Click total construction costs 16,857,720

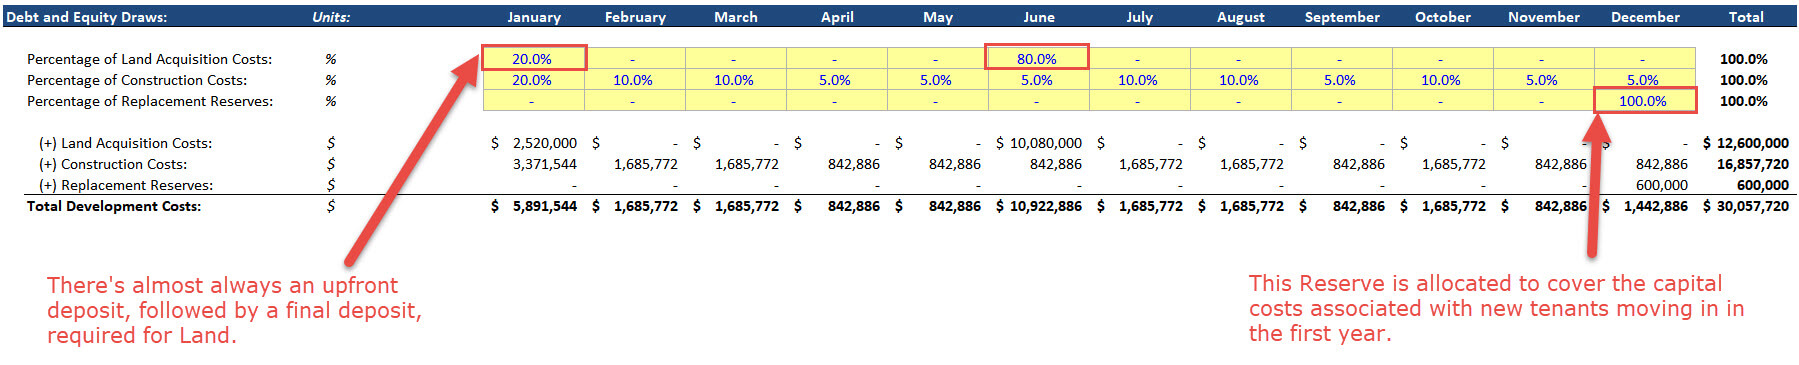(1753, 164)
